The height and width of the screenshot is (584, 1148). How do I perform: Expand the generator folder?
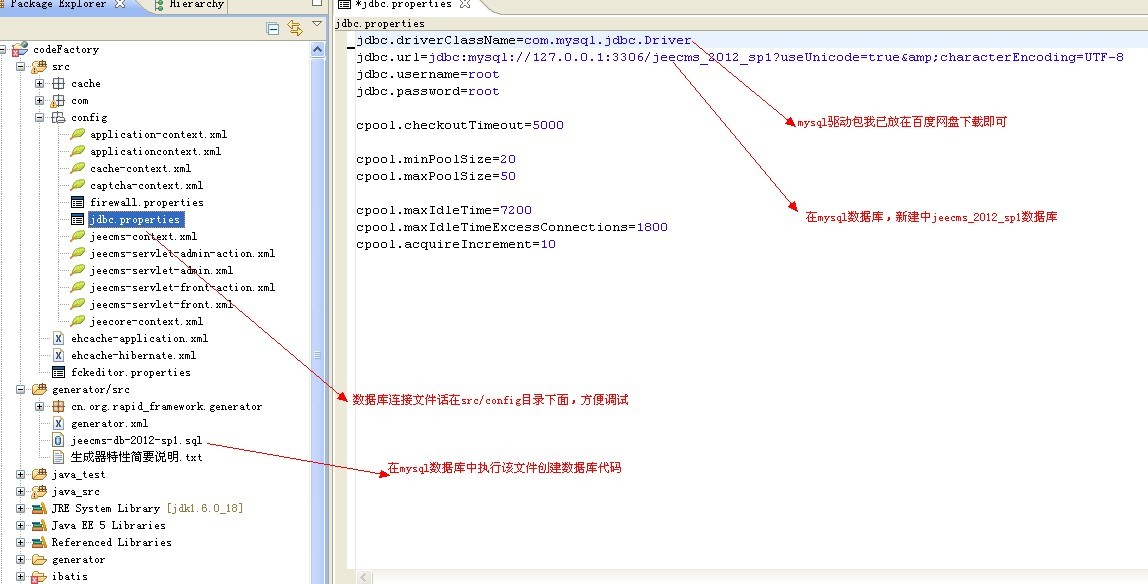coord(20,559)
